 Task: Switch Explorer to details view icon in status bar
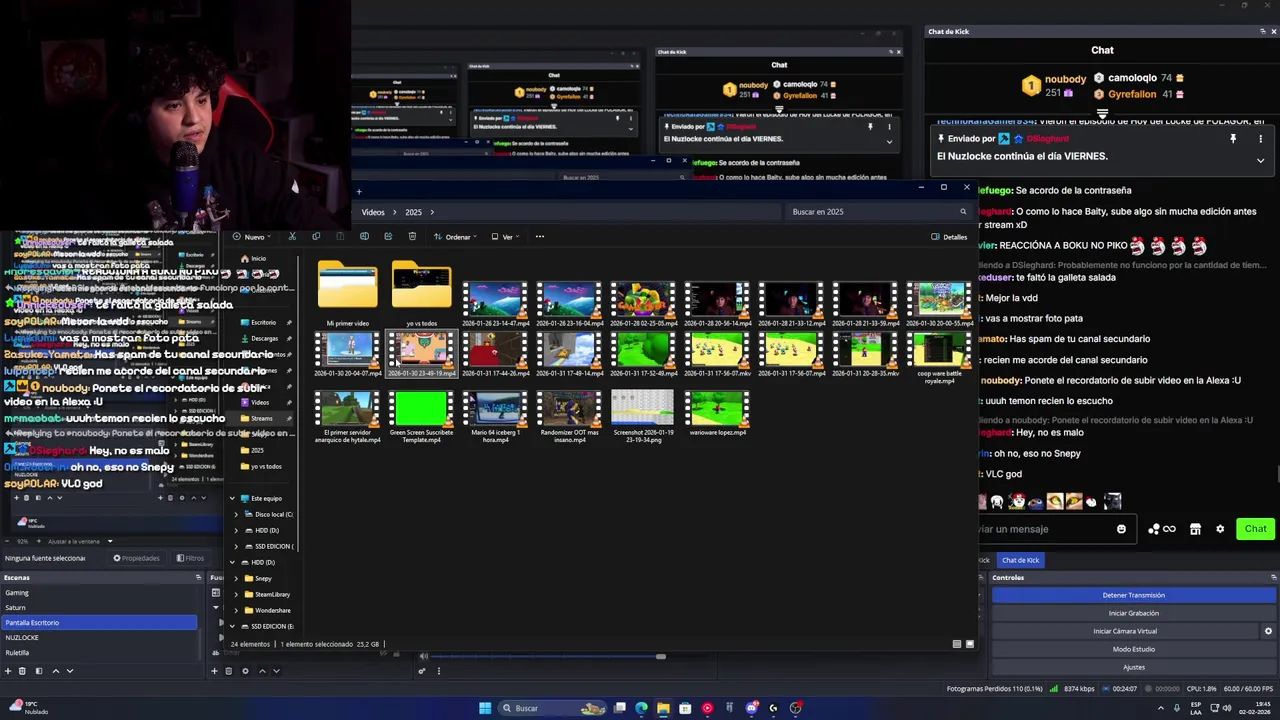tap(957, 644)
